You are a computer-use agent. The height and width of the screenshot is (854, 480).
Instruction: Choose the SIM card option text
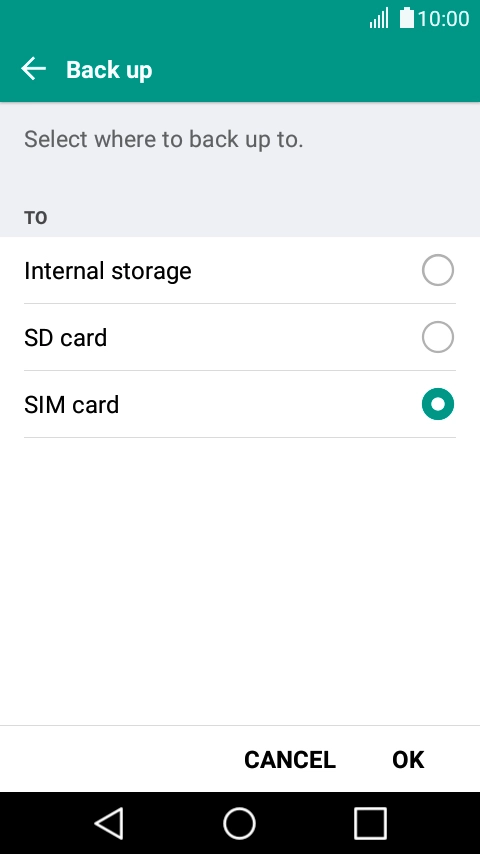click(x=71, y=405)
